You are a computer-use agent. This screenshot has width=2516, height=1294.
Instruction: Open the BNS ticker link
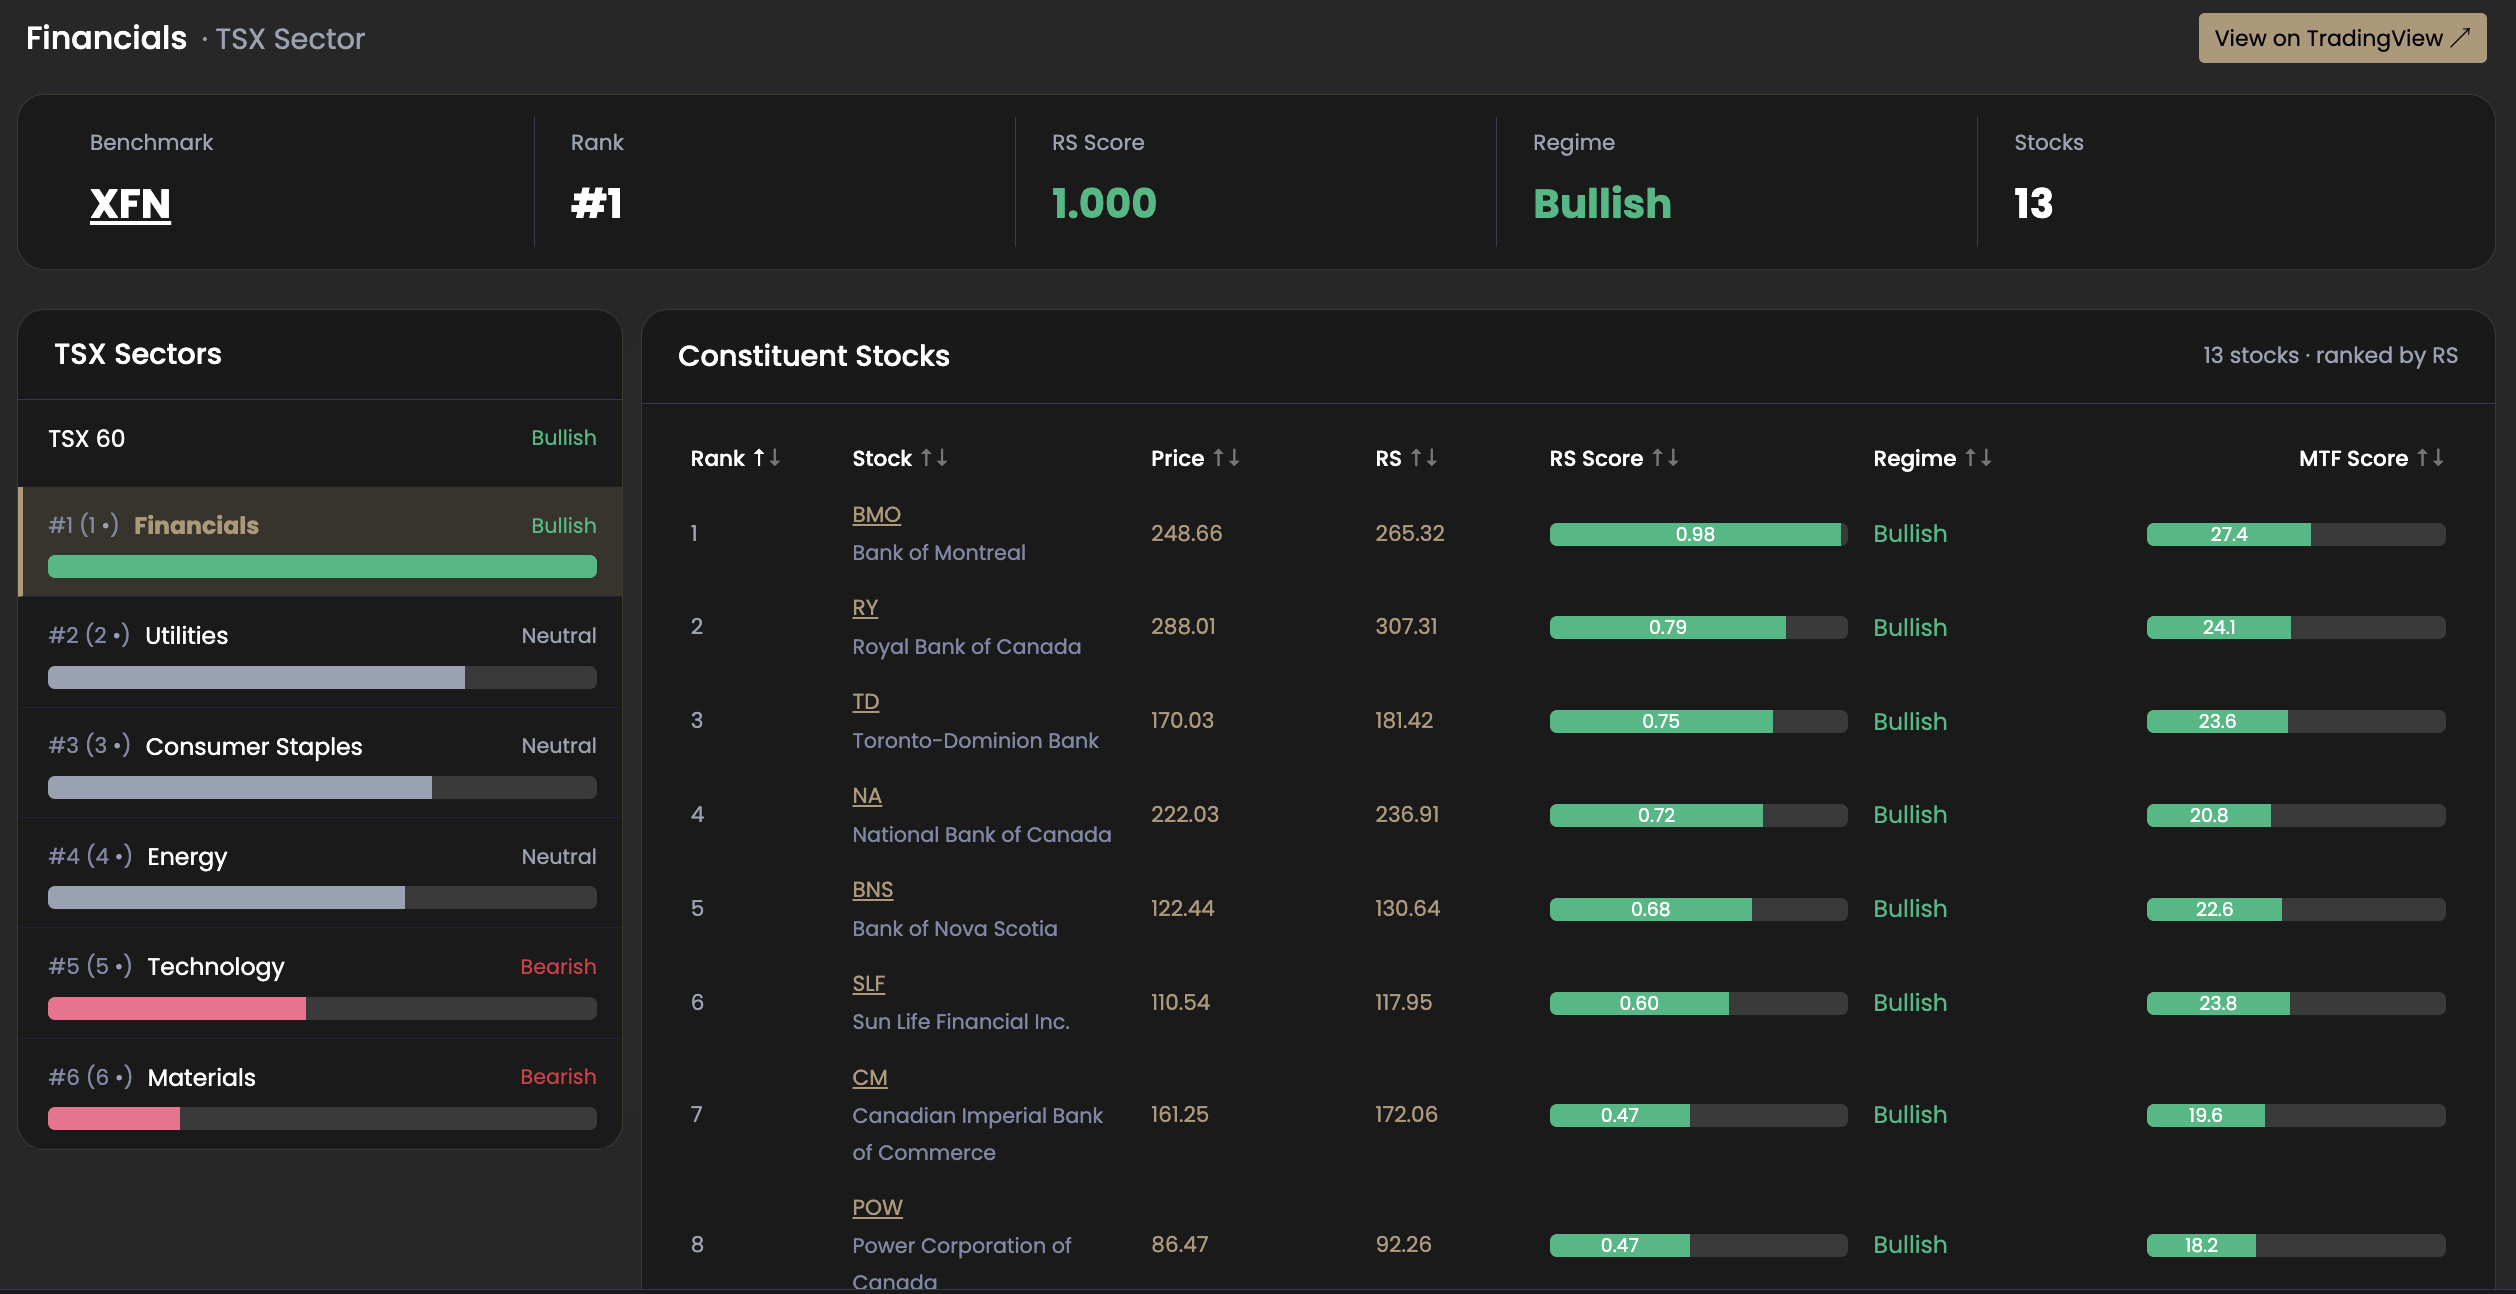(x=873, y=890)
